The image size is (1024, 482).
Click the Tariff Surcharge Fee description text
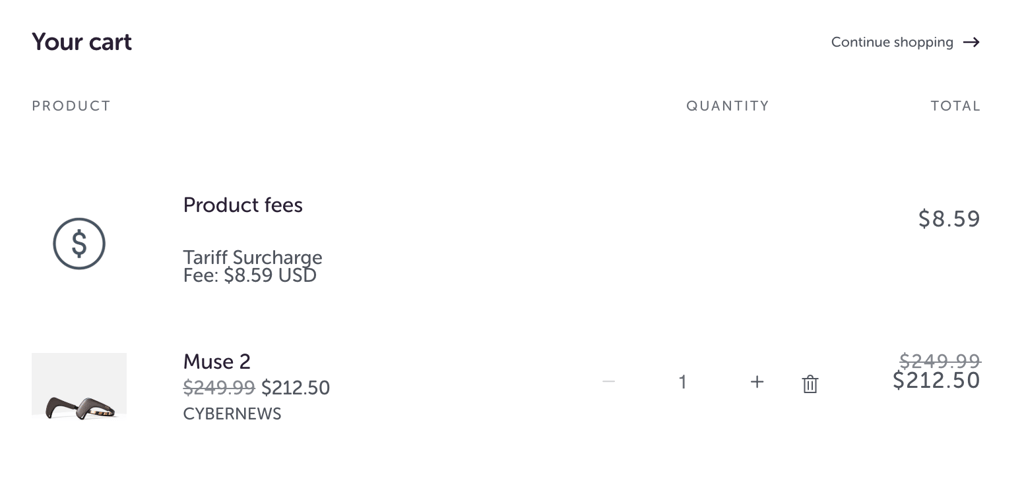pyautogui.click(x=253, y=266)
